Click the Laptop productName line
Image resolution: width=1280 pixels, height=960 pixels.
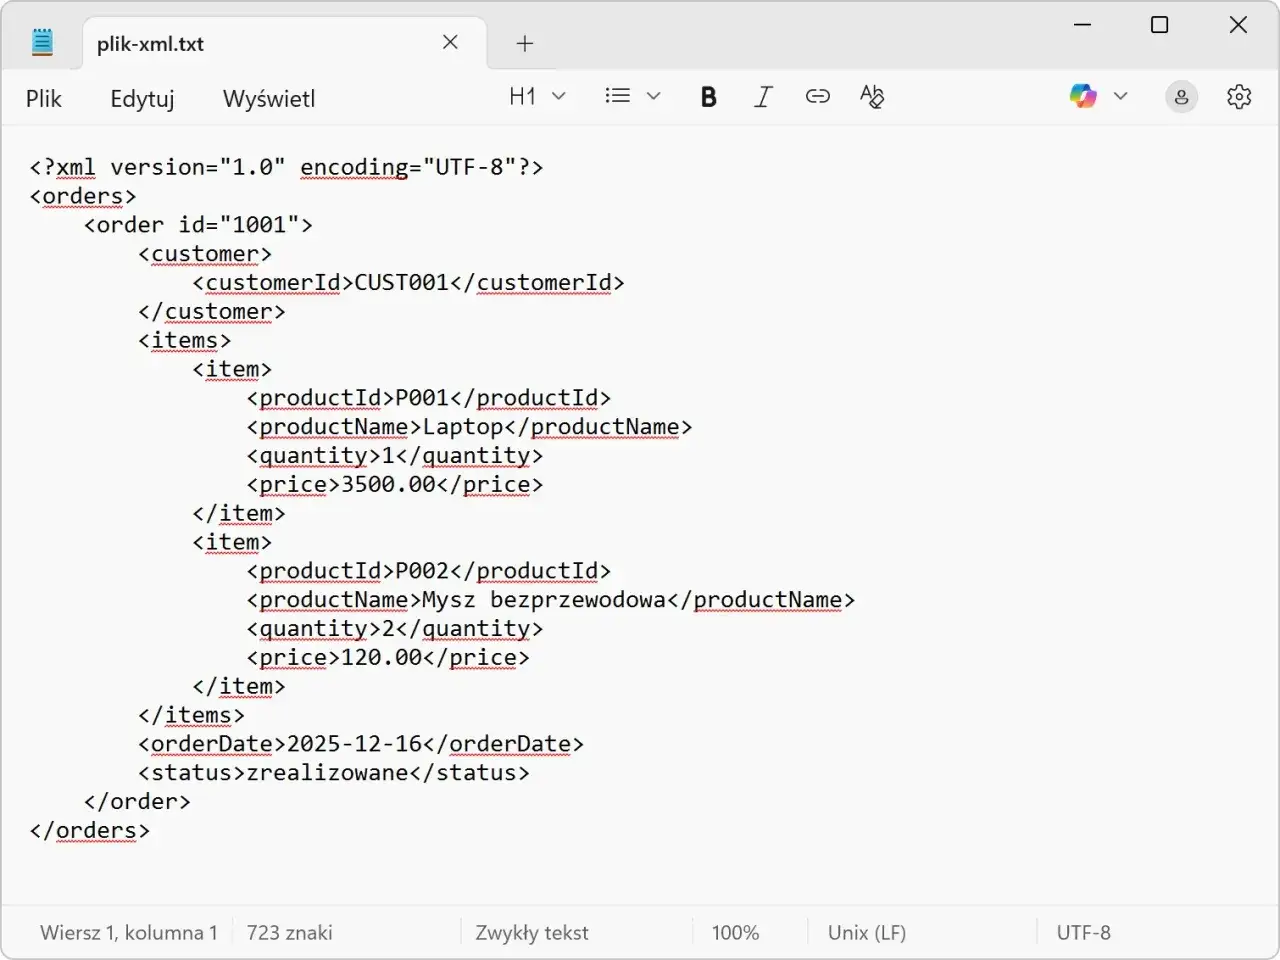click(x=469, y=427)
